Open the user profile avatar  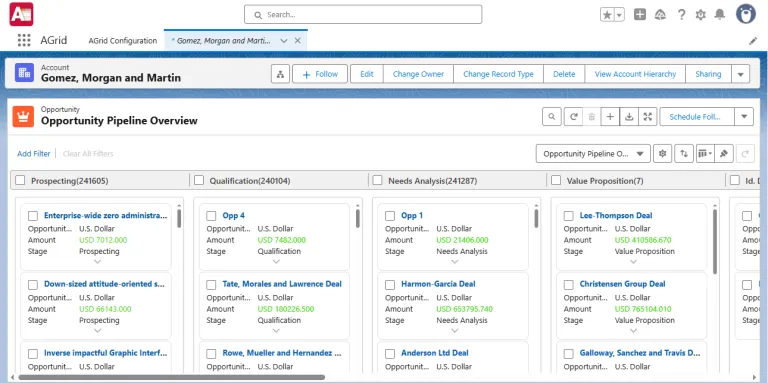point(745,14)
